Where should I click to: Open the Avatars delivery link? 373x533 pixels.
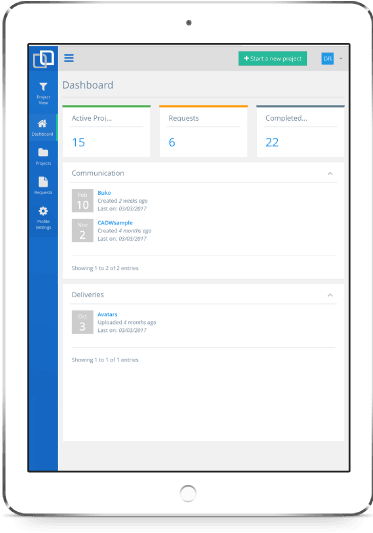[x=107, y=314]
